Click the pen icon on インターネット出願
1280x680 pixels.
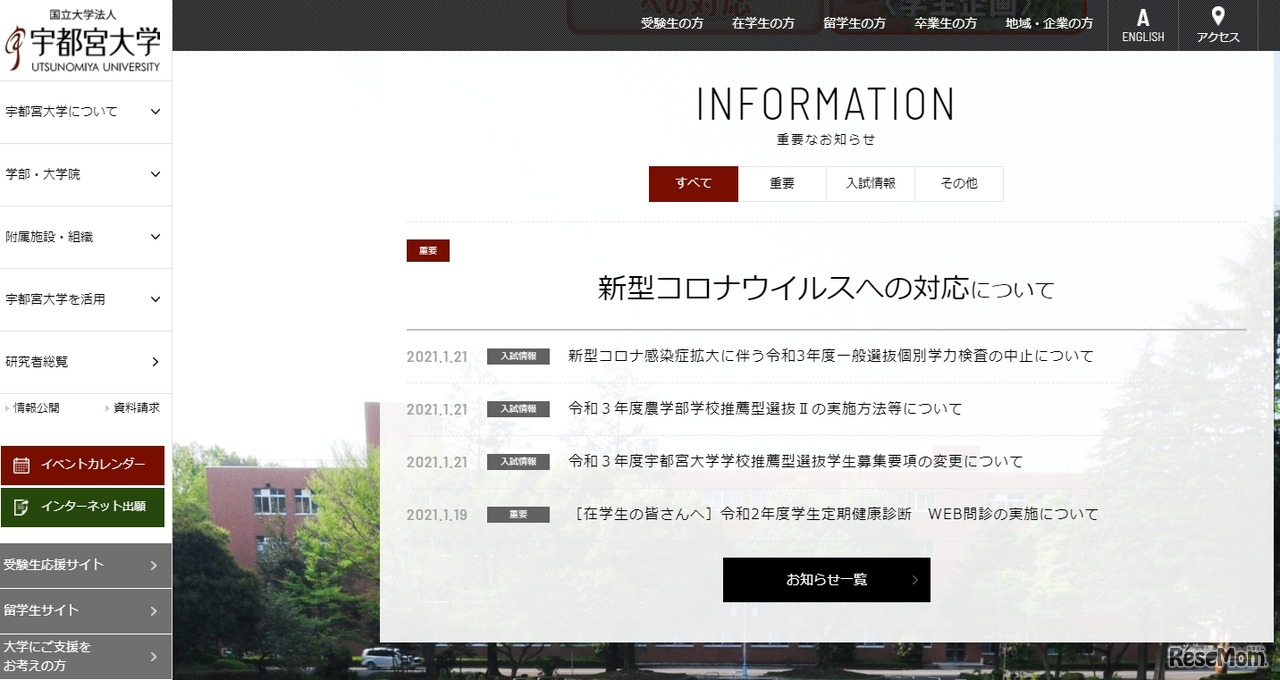(x=21, y=507)
